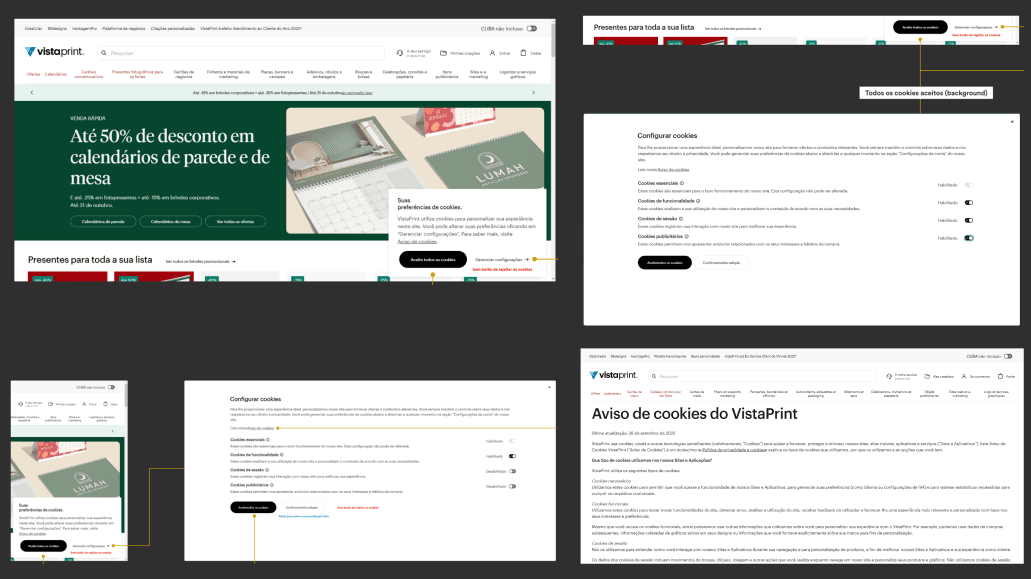The height and width of the screenshot is (579, 1031).
Task: Open the headset help icon on the main homepage
Action: coord(399,53)
